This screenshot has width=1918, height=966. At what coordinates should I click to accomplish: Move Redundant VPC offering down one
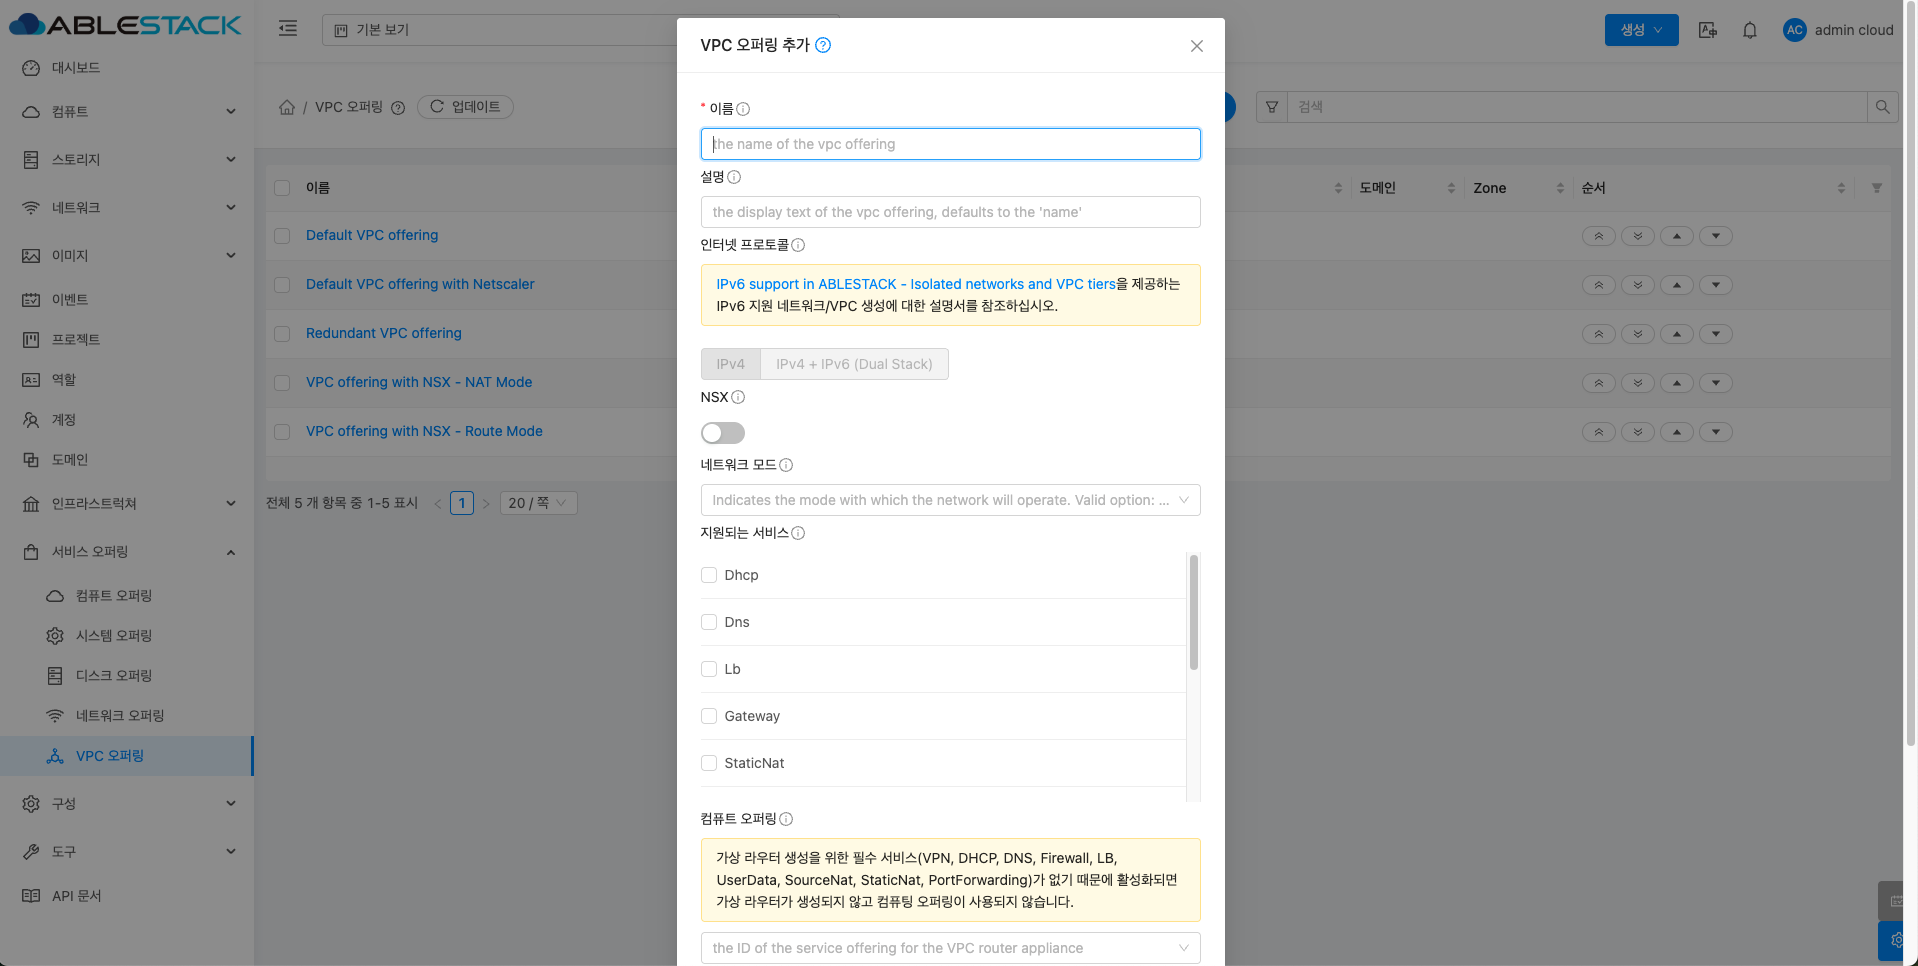point(1716,334)
